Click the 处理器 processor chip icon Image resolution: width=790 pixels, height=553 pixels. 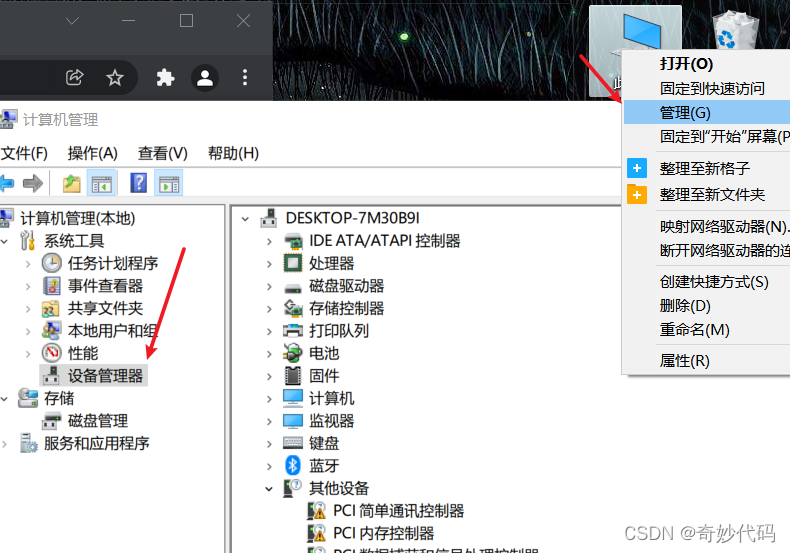pyautogui.click(x=293, y=263)
